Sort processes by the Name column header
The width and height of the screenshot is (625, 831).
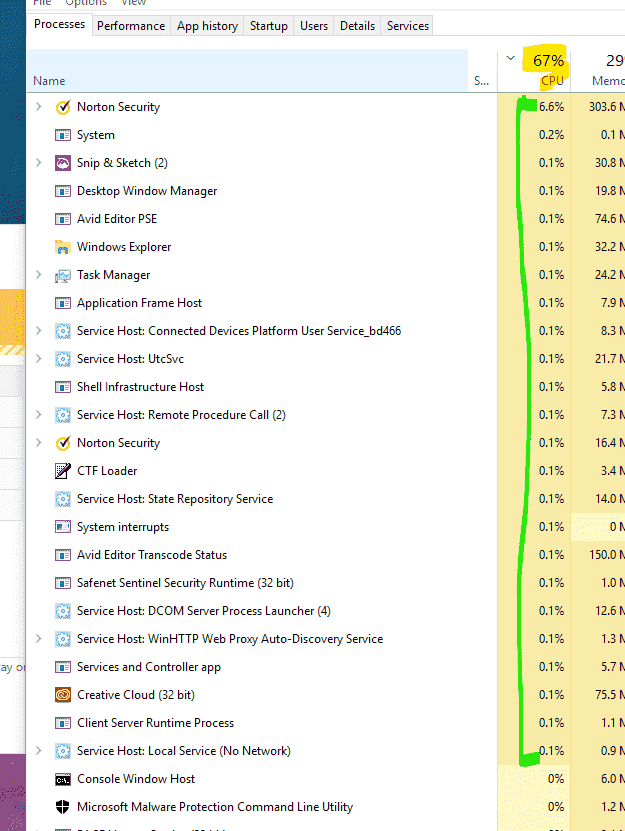(x=248, y=70)
